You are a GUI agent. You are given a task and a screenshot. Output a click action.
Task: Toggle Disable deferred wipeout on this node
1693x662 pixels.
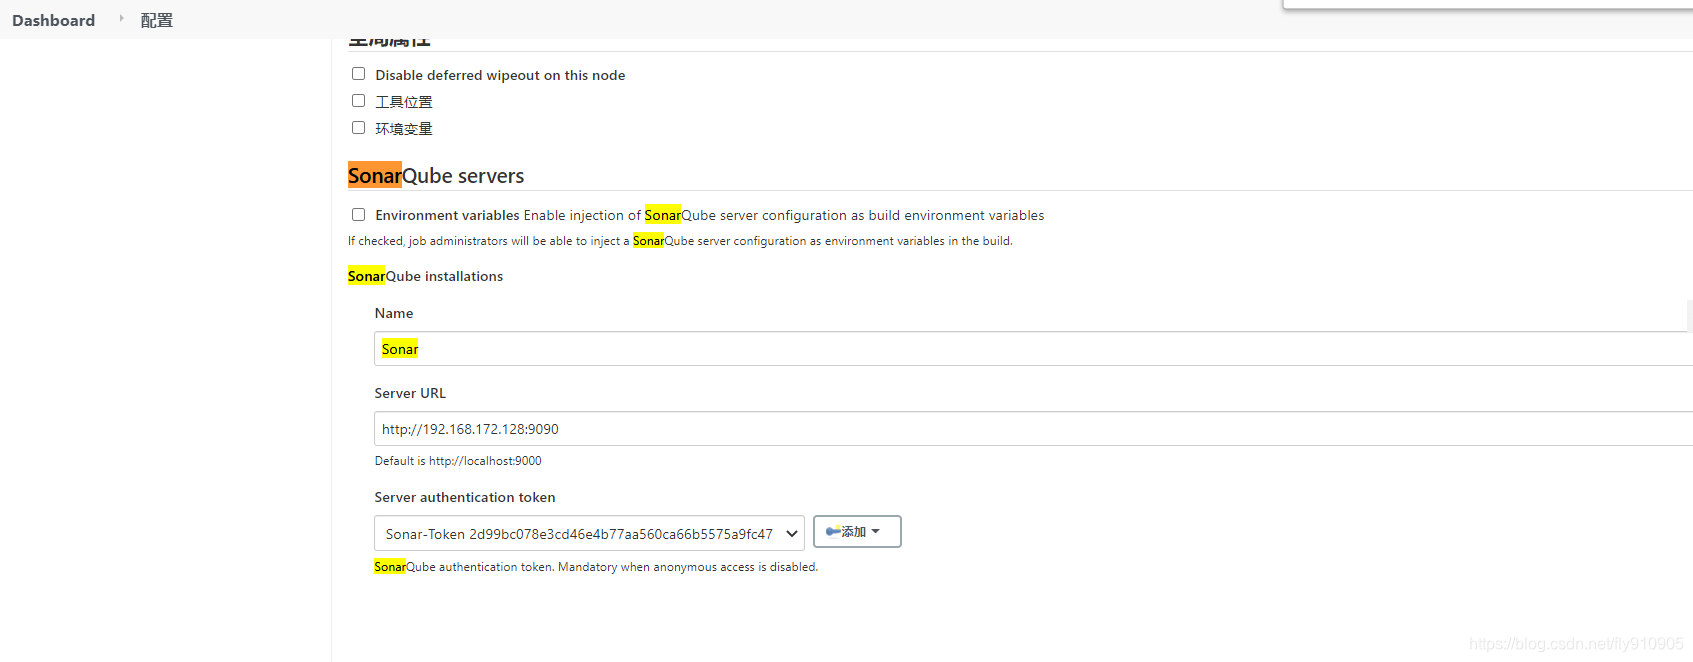click(358, 74)
